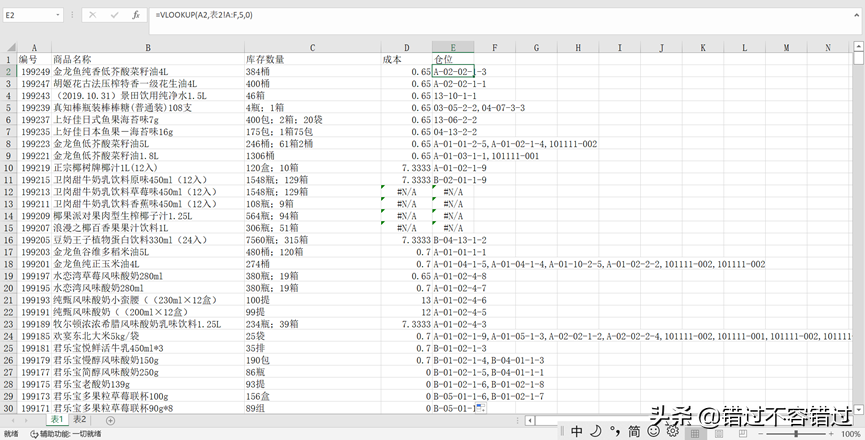Click the Insert Function fx icon

coord(136,15)
